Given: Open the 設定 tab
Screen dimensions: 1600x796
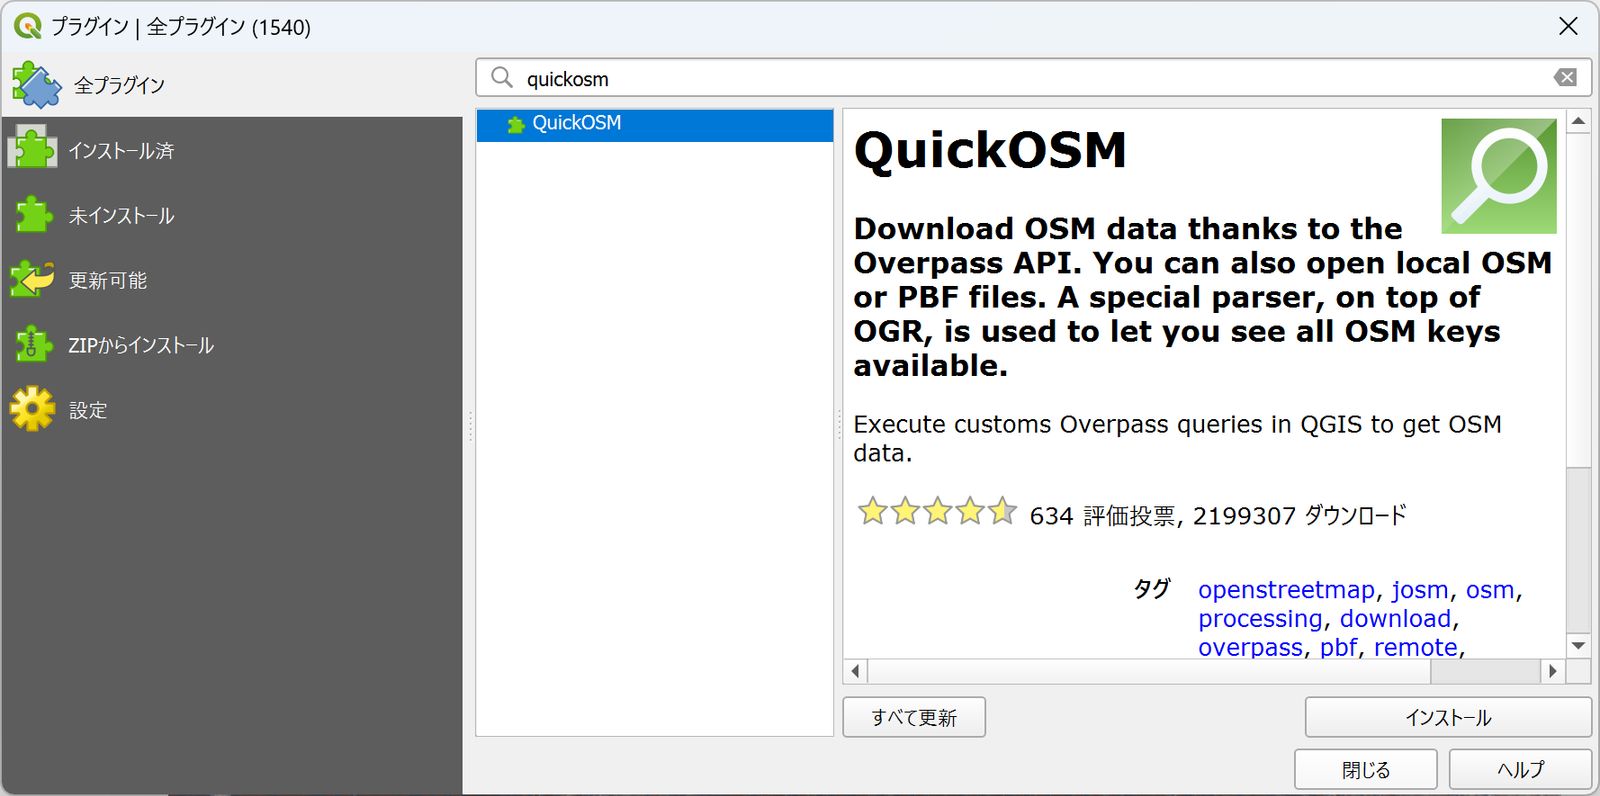Looking at the screenshot, I should [232, 410].
